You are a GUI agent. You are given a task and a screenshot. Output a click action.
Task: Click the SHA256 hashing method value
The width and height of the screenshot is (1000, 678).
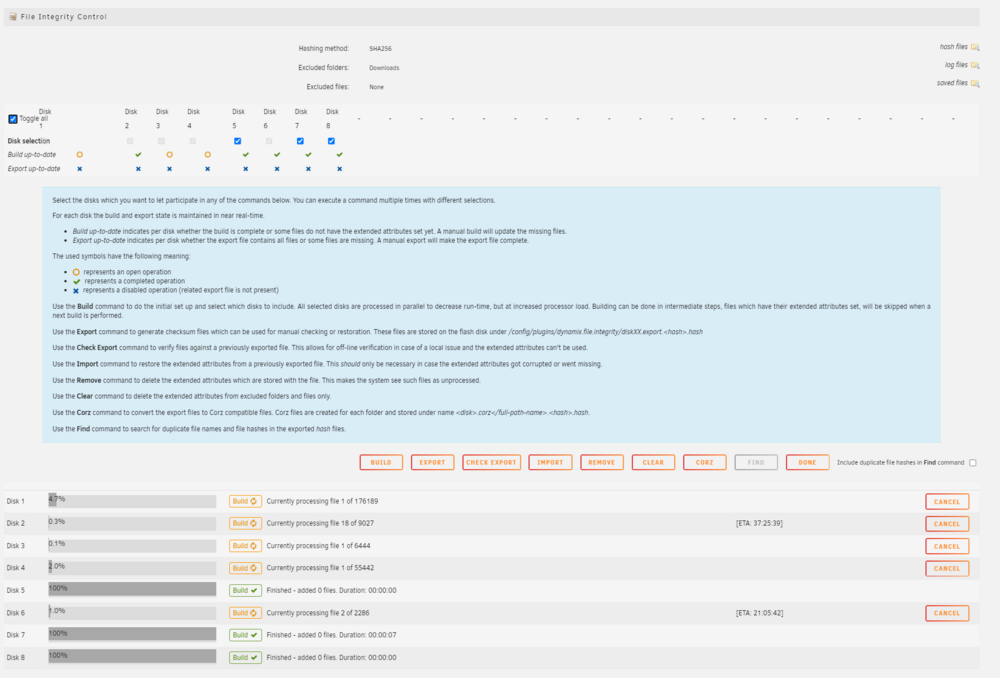click(x=380, y=48)
